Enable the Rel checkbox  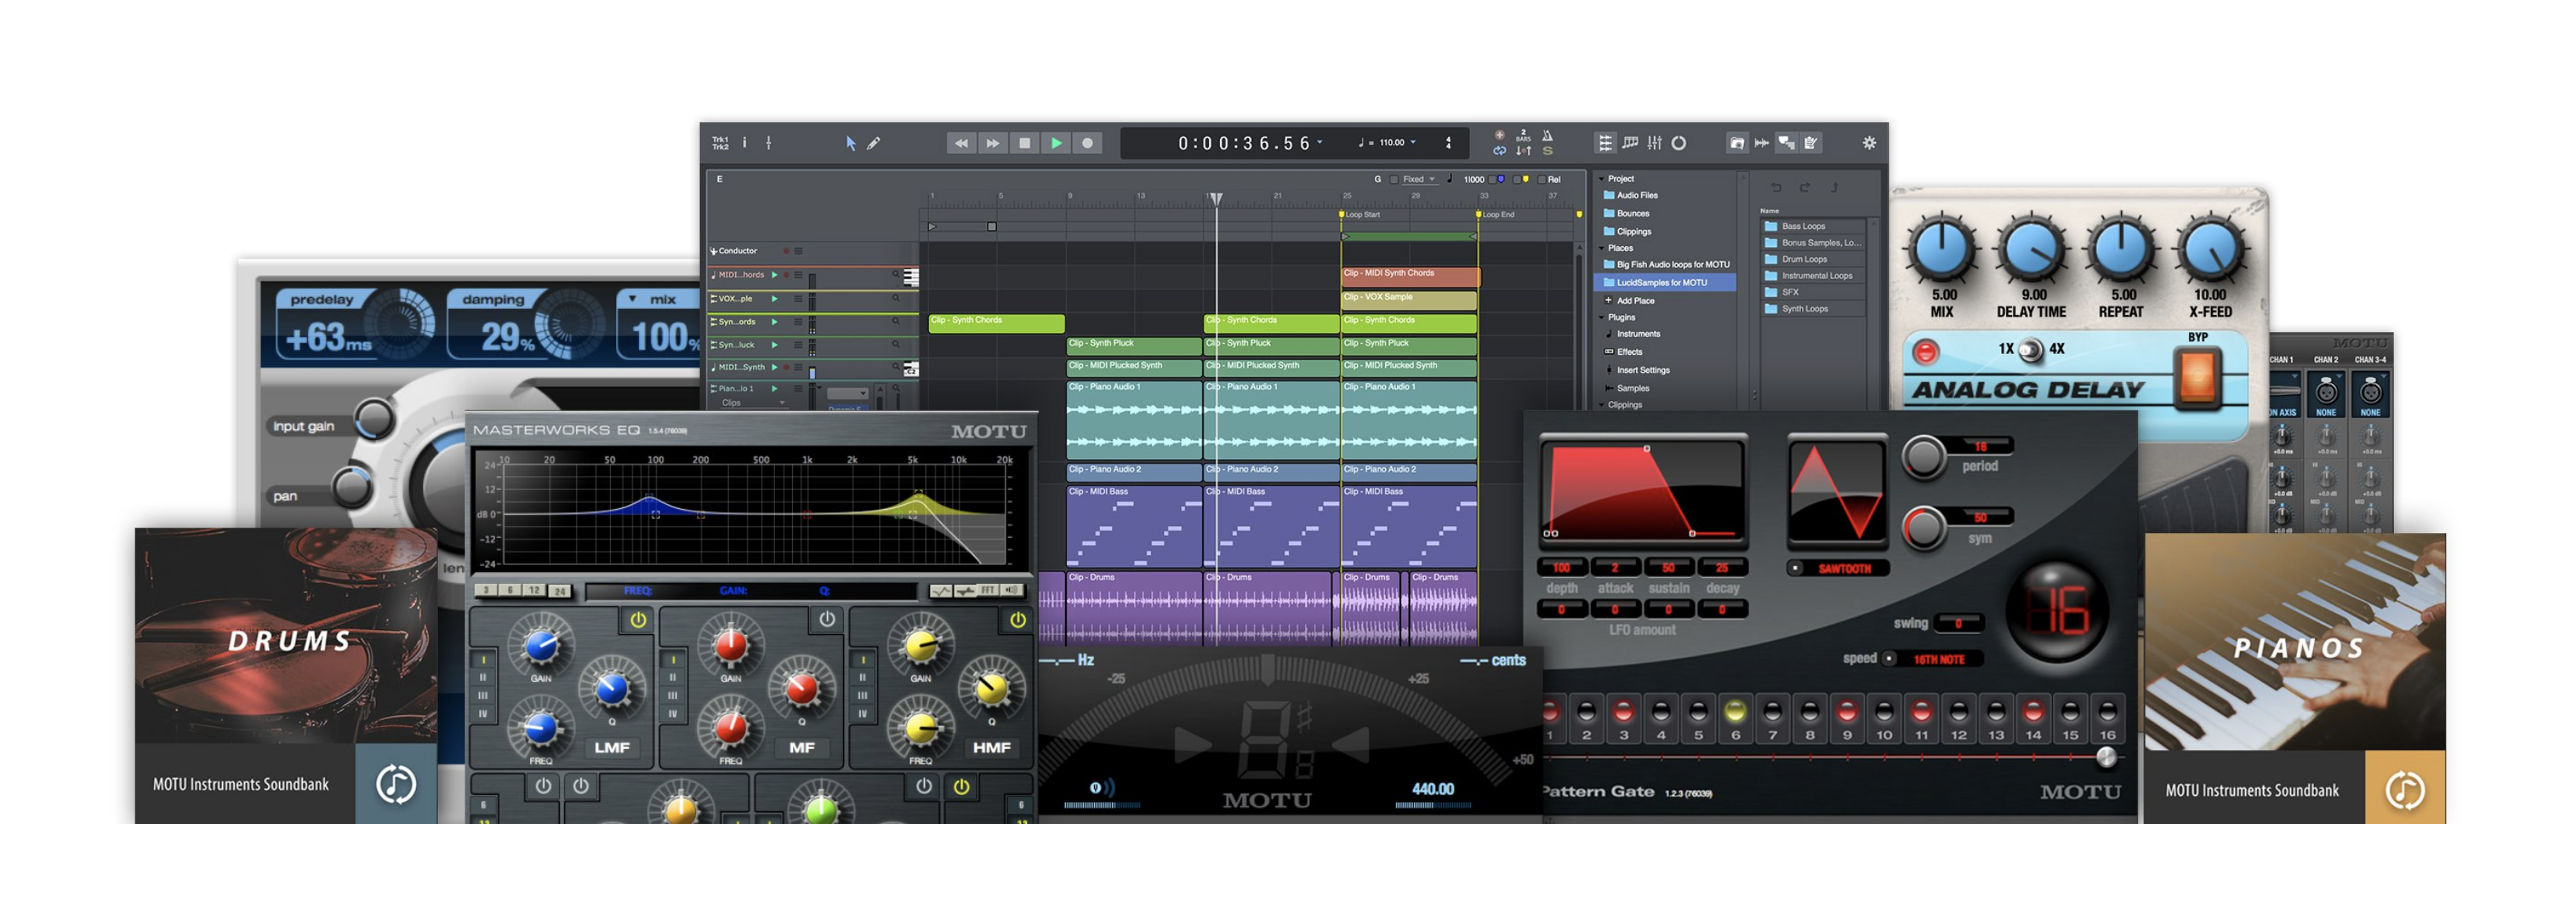point(1541,180)
